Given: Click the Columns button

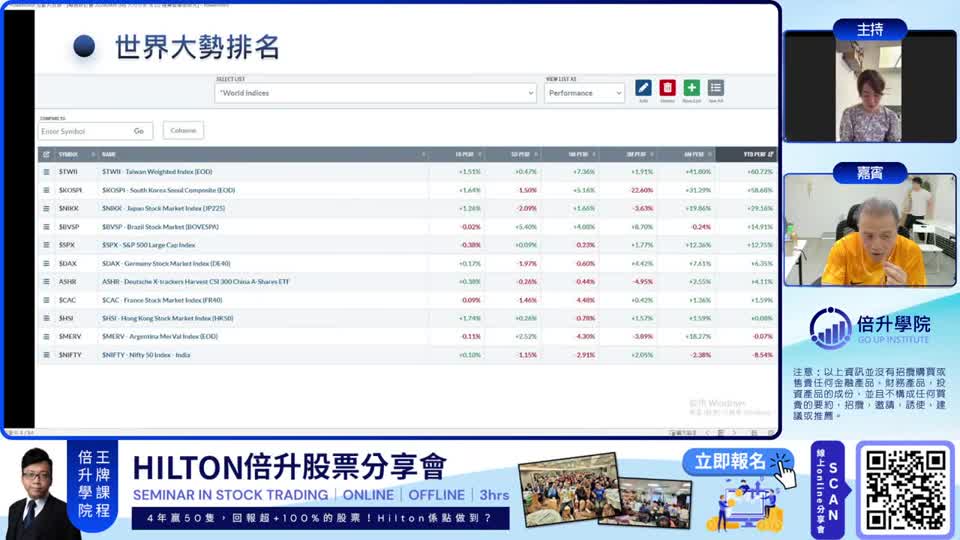Looking at the screenshot, I should tap(183, 130).
